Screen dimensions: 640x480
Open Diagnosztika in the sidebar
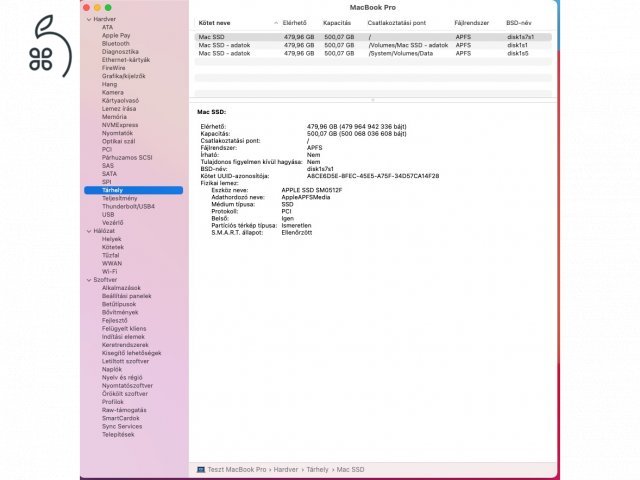pos(120,52)
